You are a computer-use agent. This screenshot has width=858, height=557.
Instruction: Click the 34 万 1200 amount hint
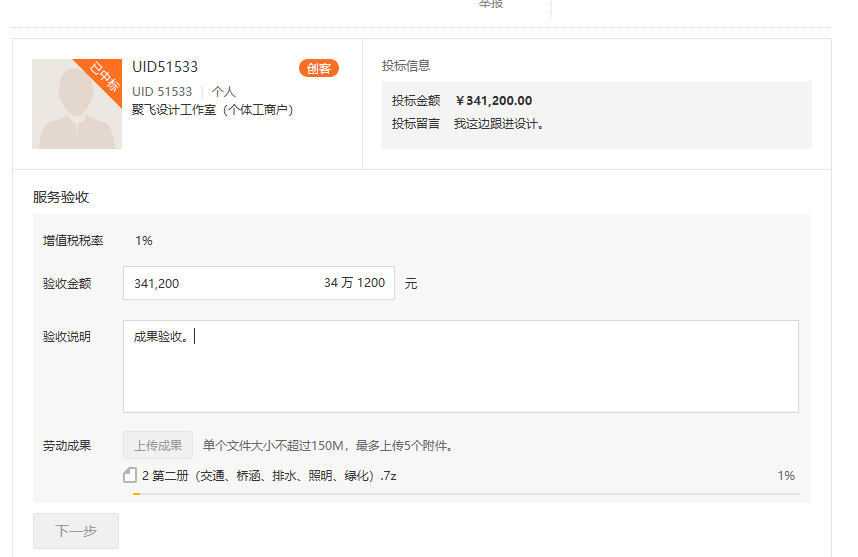tap(354, 283)
